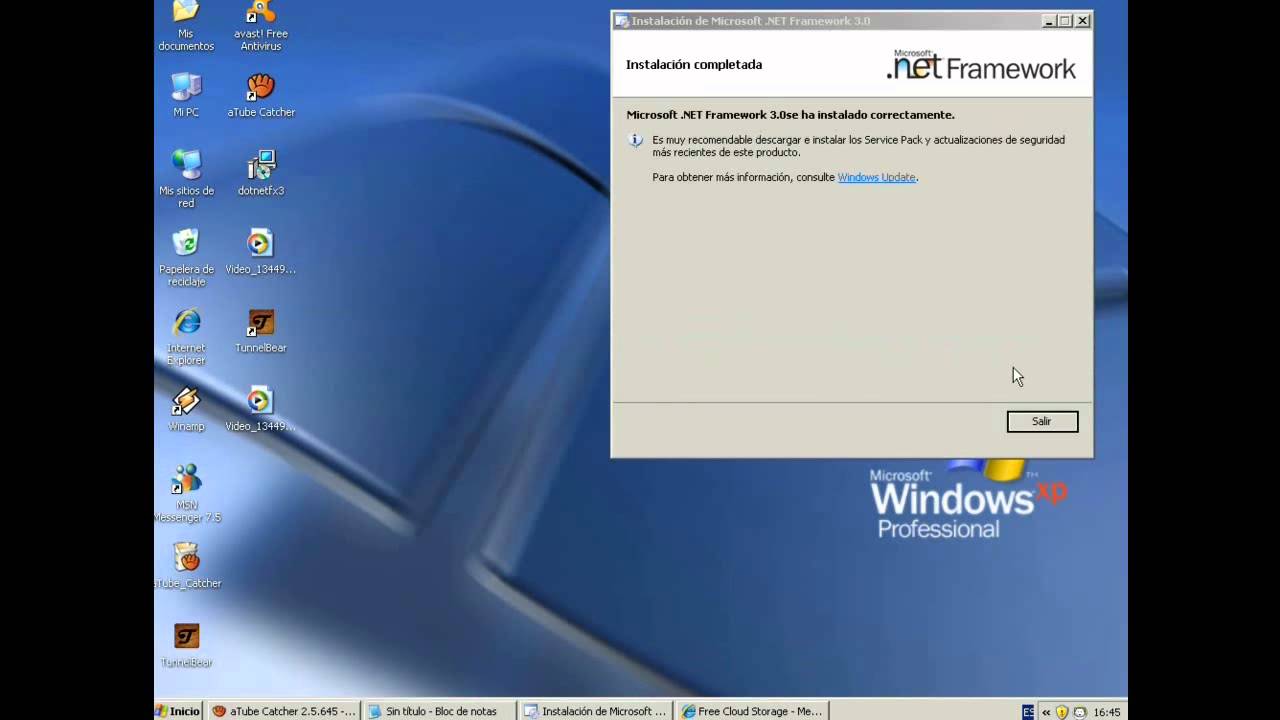Select aTube Catcher shortcut with baseball glove icon
Screen dimensions: 1280x720
pyautogui.click(x=261, y=95)
